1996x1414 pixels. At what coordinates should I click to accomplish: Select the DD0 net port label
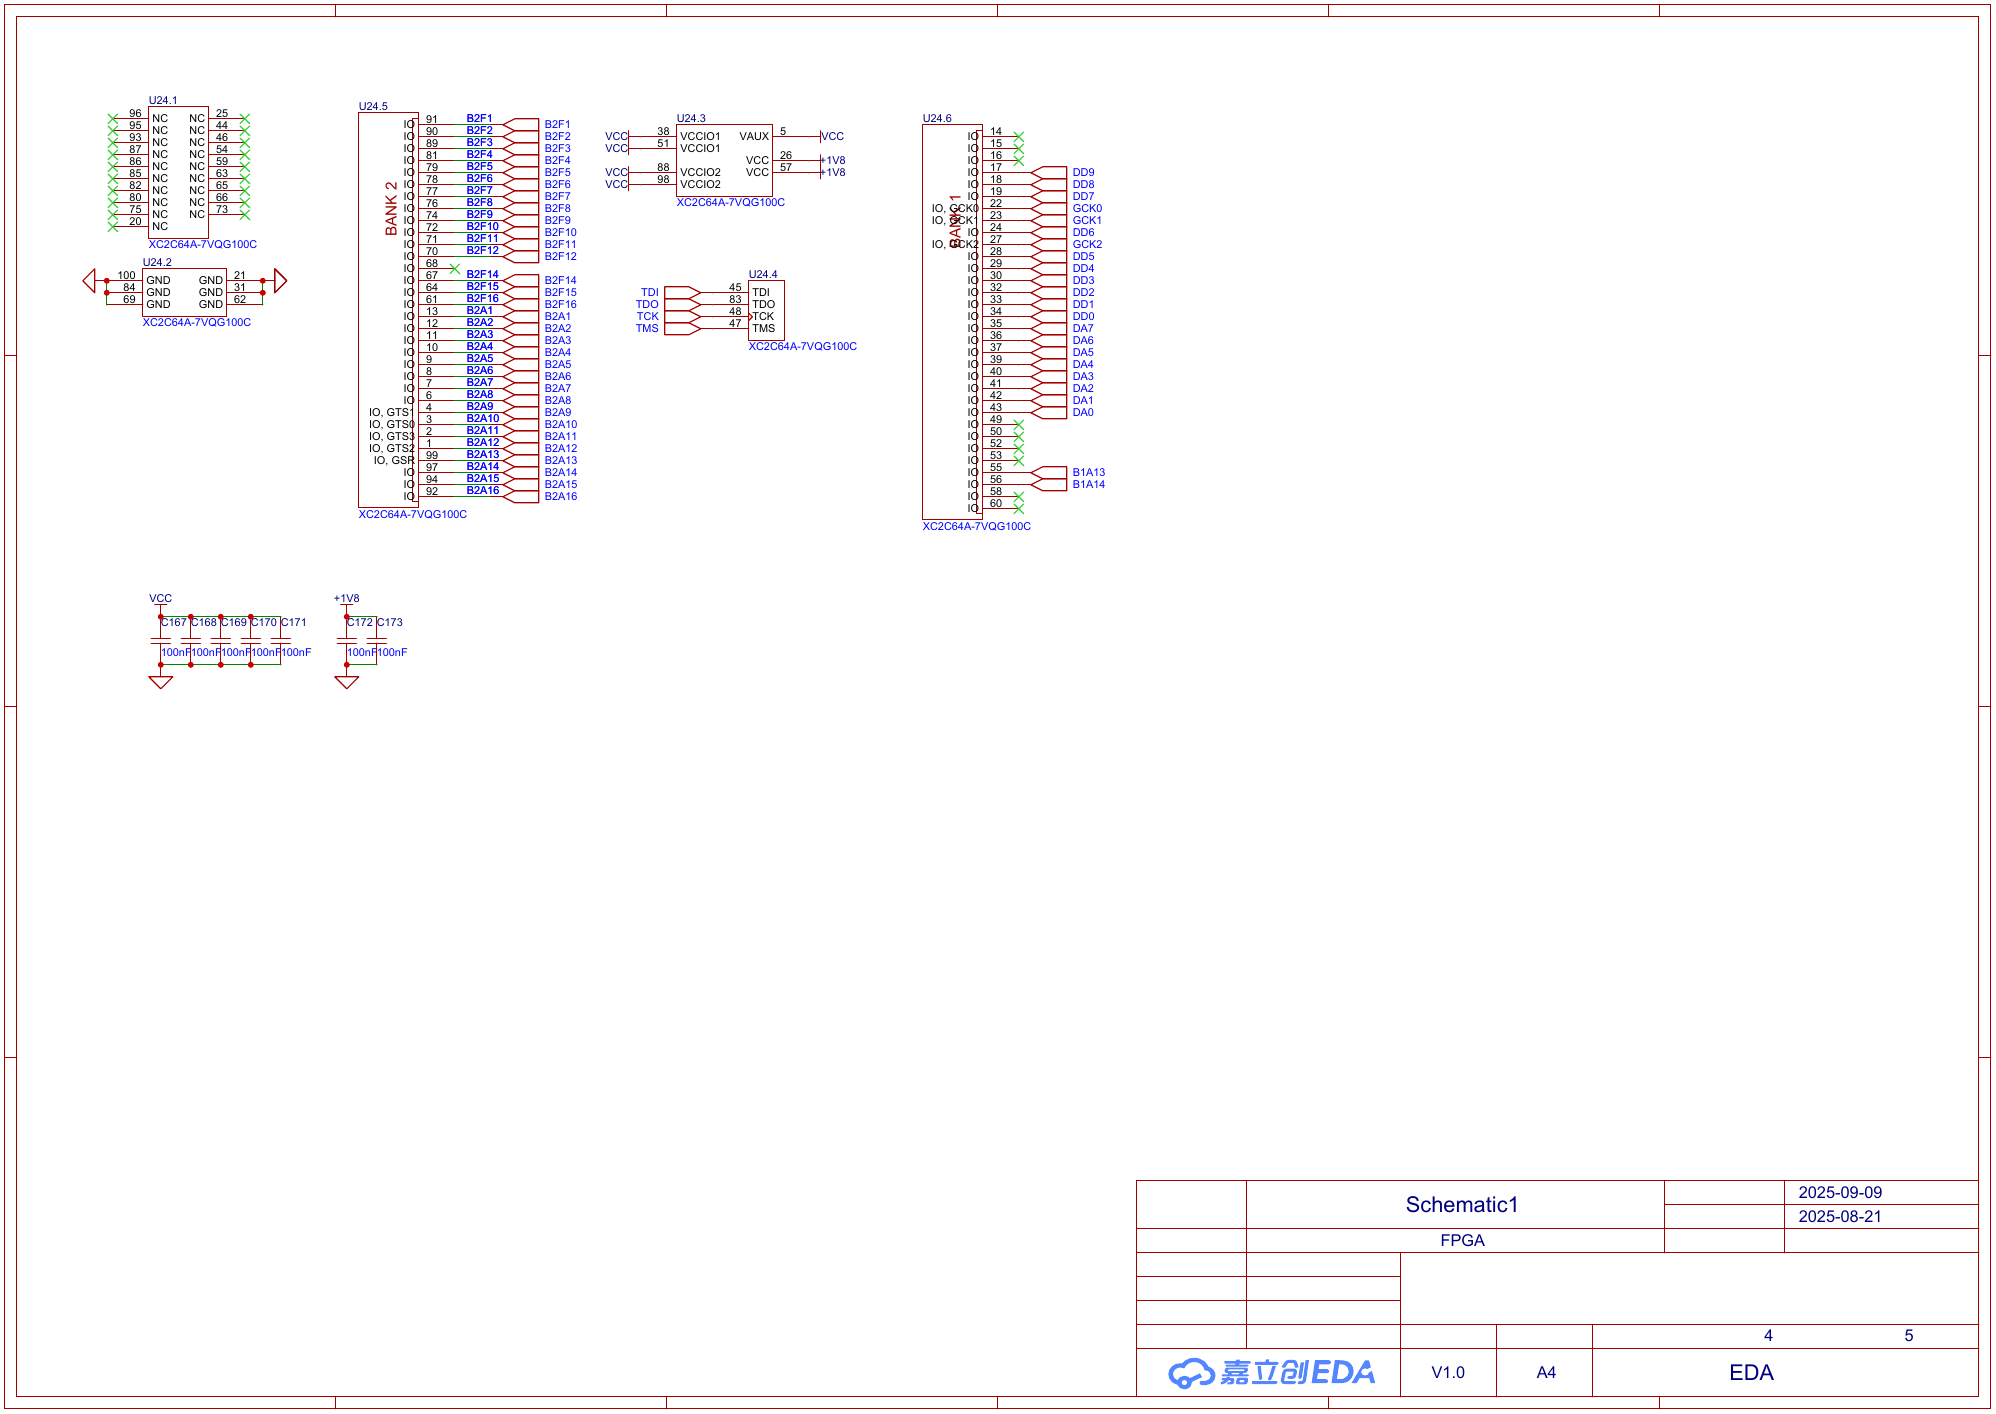tap(1083, 317)
